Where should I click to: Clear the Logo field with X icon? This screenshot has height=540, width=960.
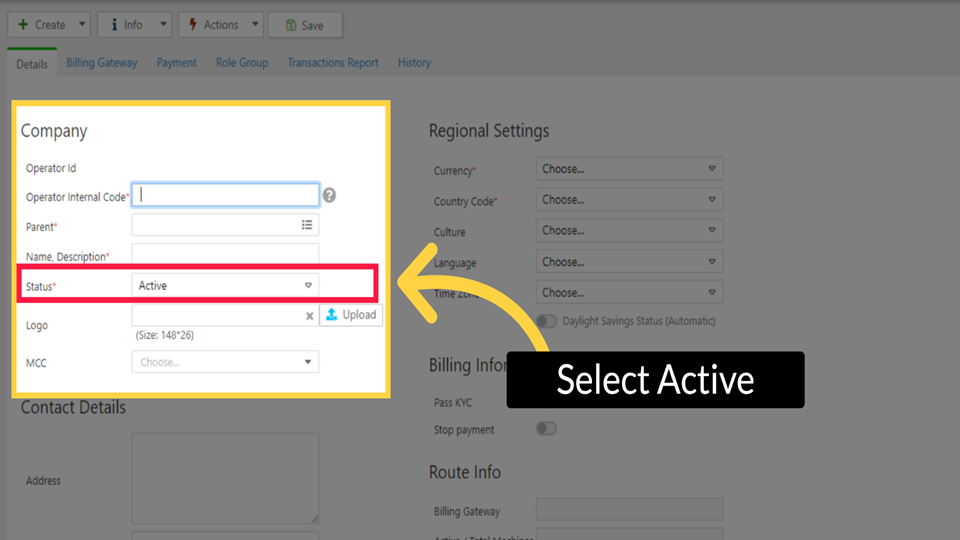click(x=309, y=316)
